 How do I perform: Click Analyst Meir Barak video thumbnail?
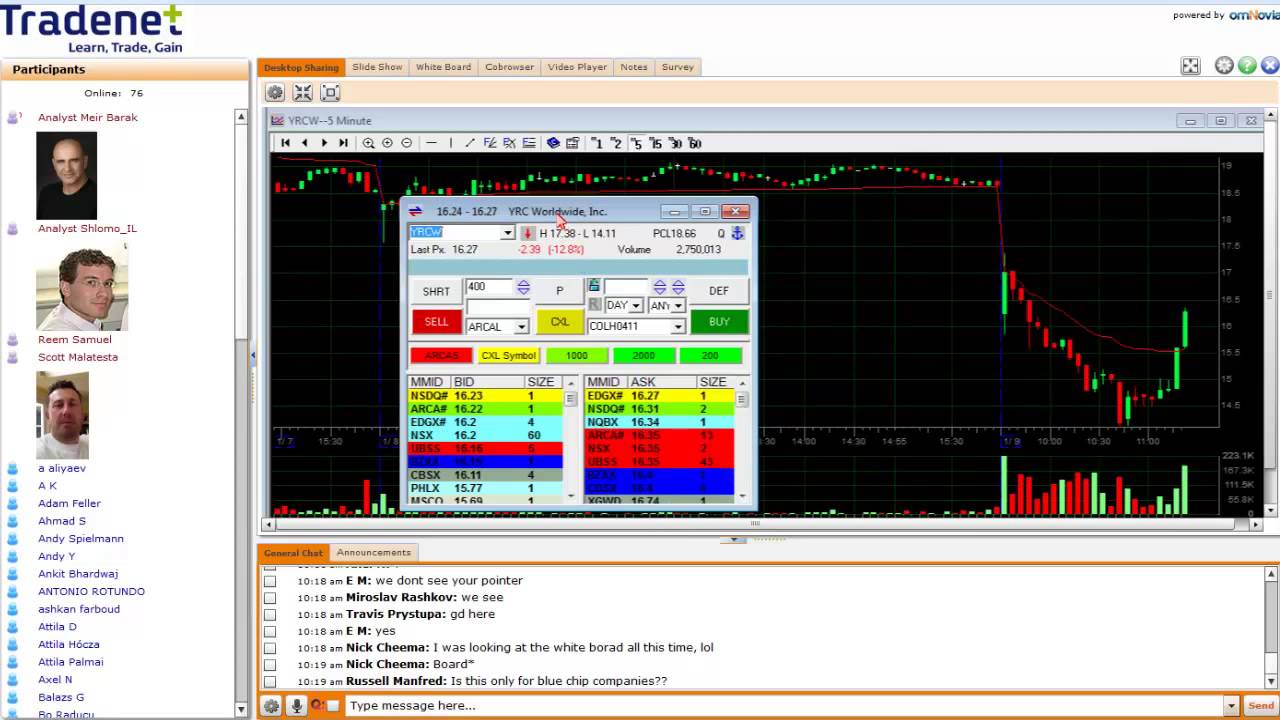(67, 175)
